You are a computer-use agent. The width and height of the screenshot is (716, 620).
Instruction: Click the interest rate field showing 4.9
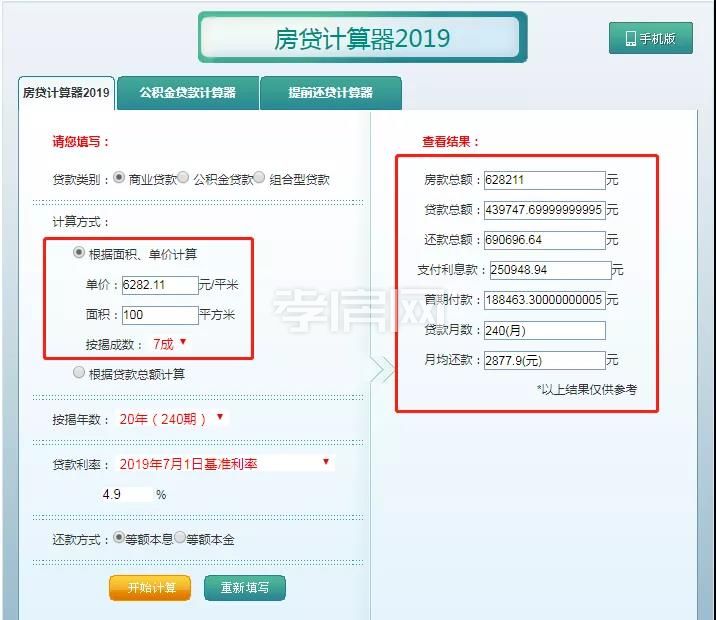click(126, 494)
